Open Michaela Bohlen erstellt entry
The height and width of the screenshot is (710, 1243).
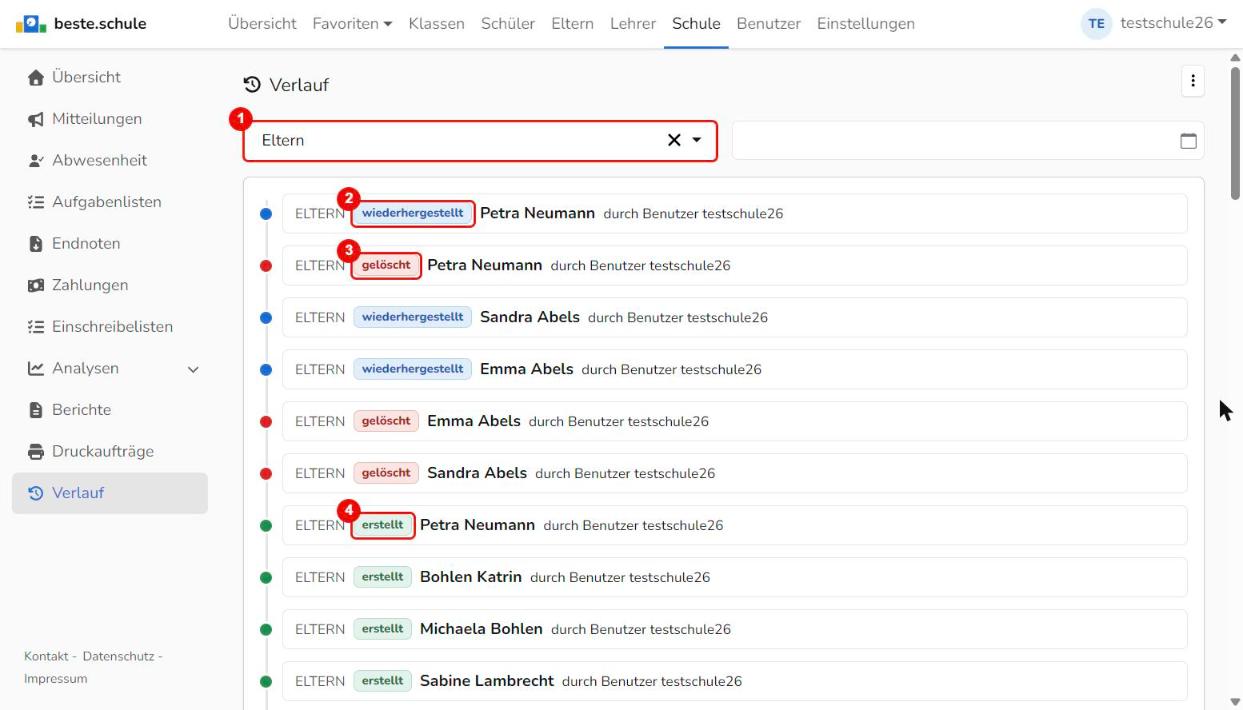(735, 629)
